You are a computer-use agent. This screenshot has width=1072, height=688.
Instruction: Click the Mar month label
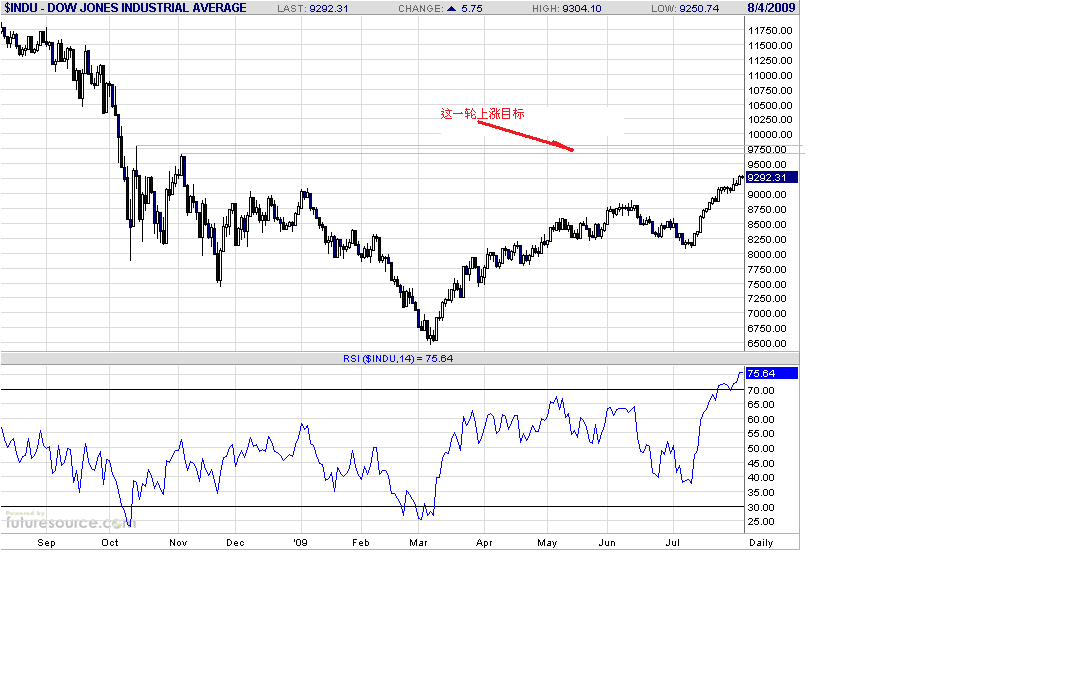[x=418, y=543]
